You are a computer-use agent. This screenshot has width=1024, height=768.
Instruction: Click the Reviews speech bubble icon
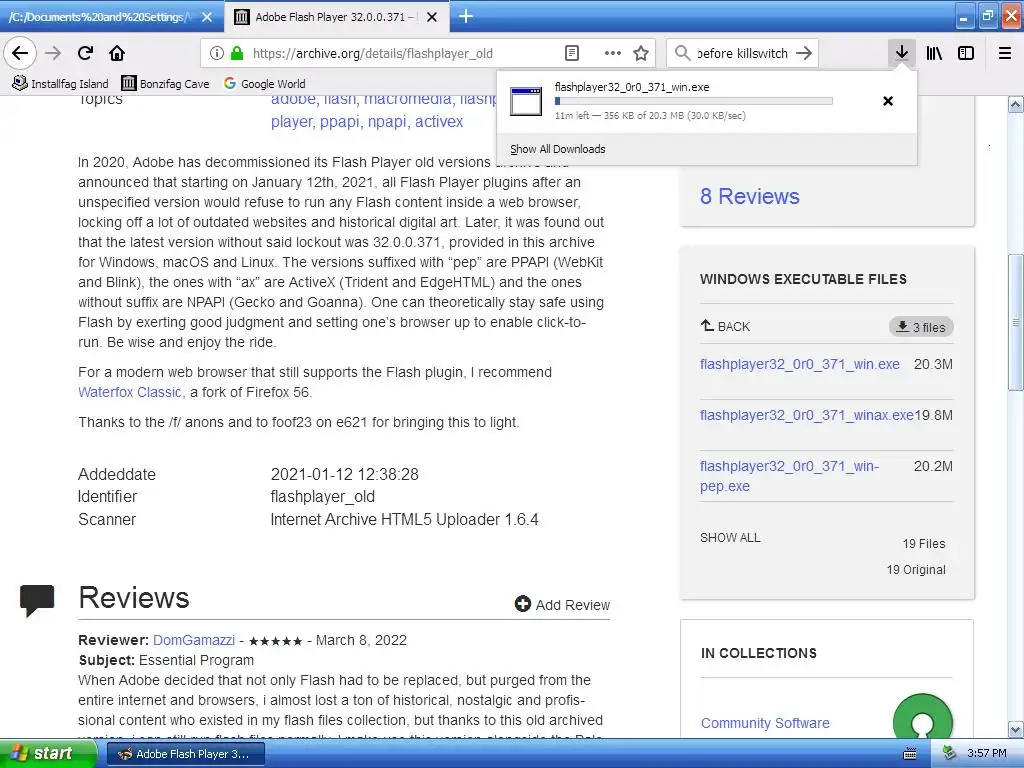pos(37,600)
